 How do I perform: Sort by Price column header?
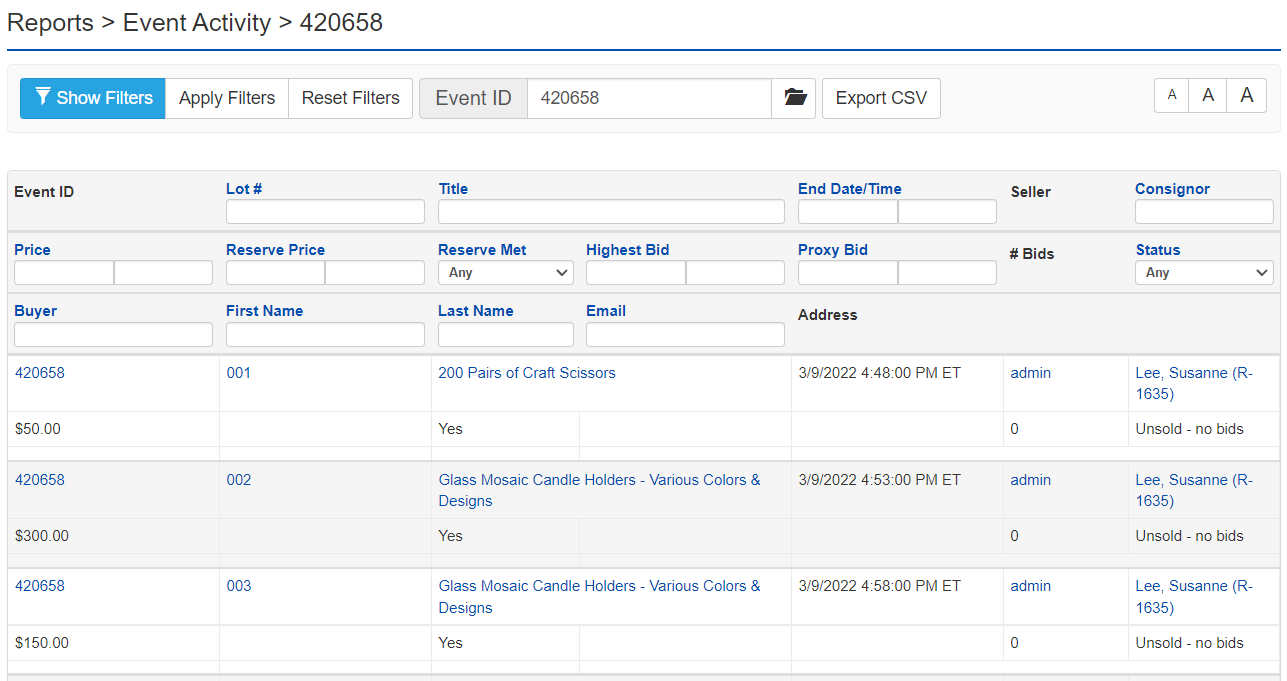32,250
